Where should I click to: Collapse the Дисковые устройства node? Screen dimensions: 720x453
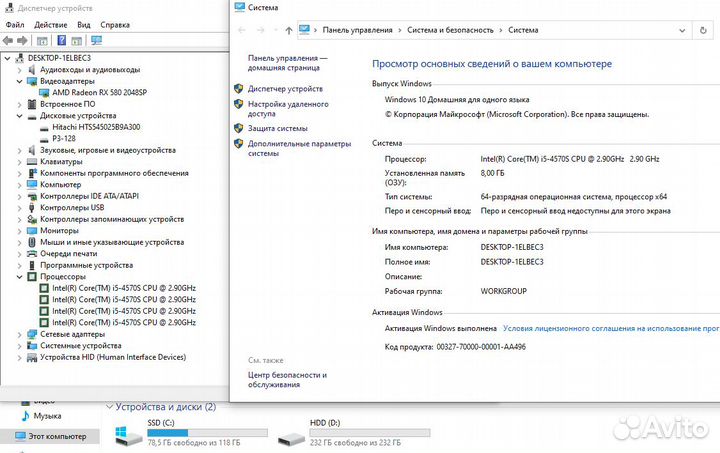coord(19,116)
